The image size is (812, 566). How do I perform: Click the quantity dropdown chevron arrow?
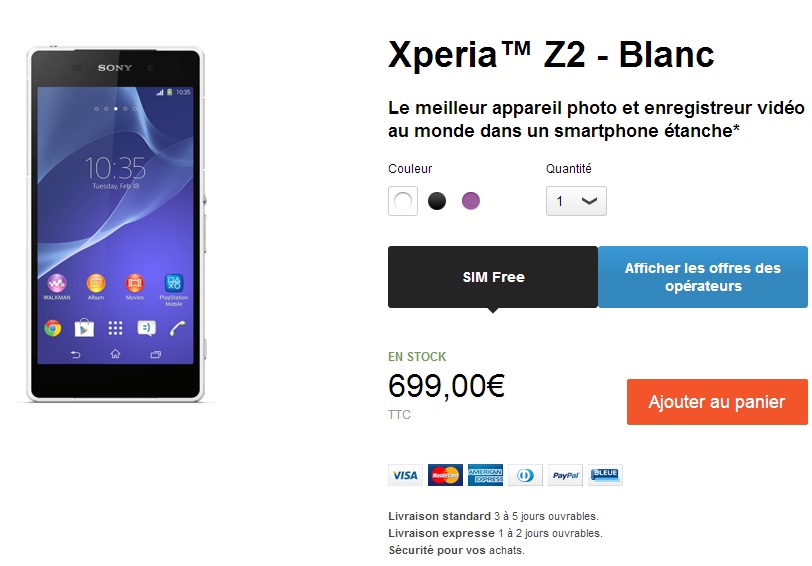coord(589,201)
